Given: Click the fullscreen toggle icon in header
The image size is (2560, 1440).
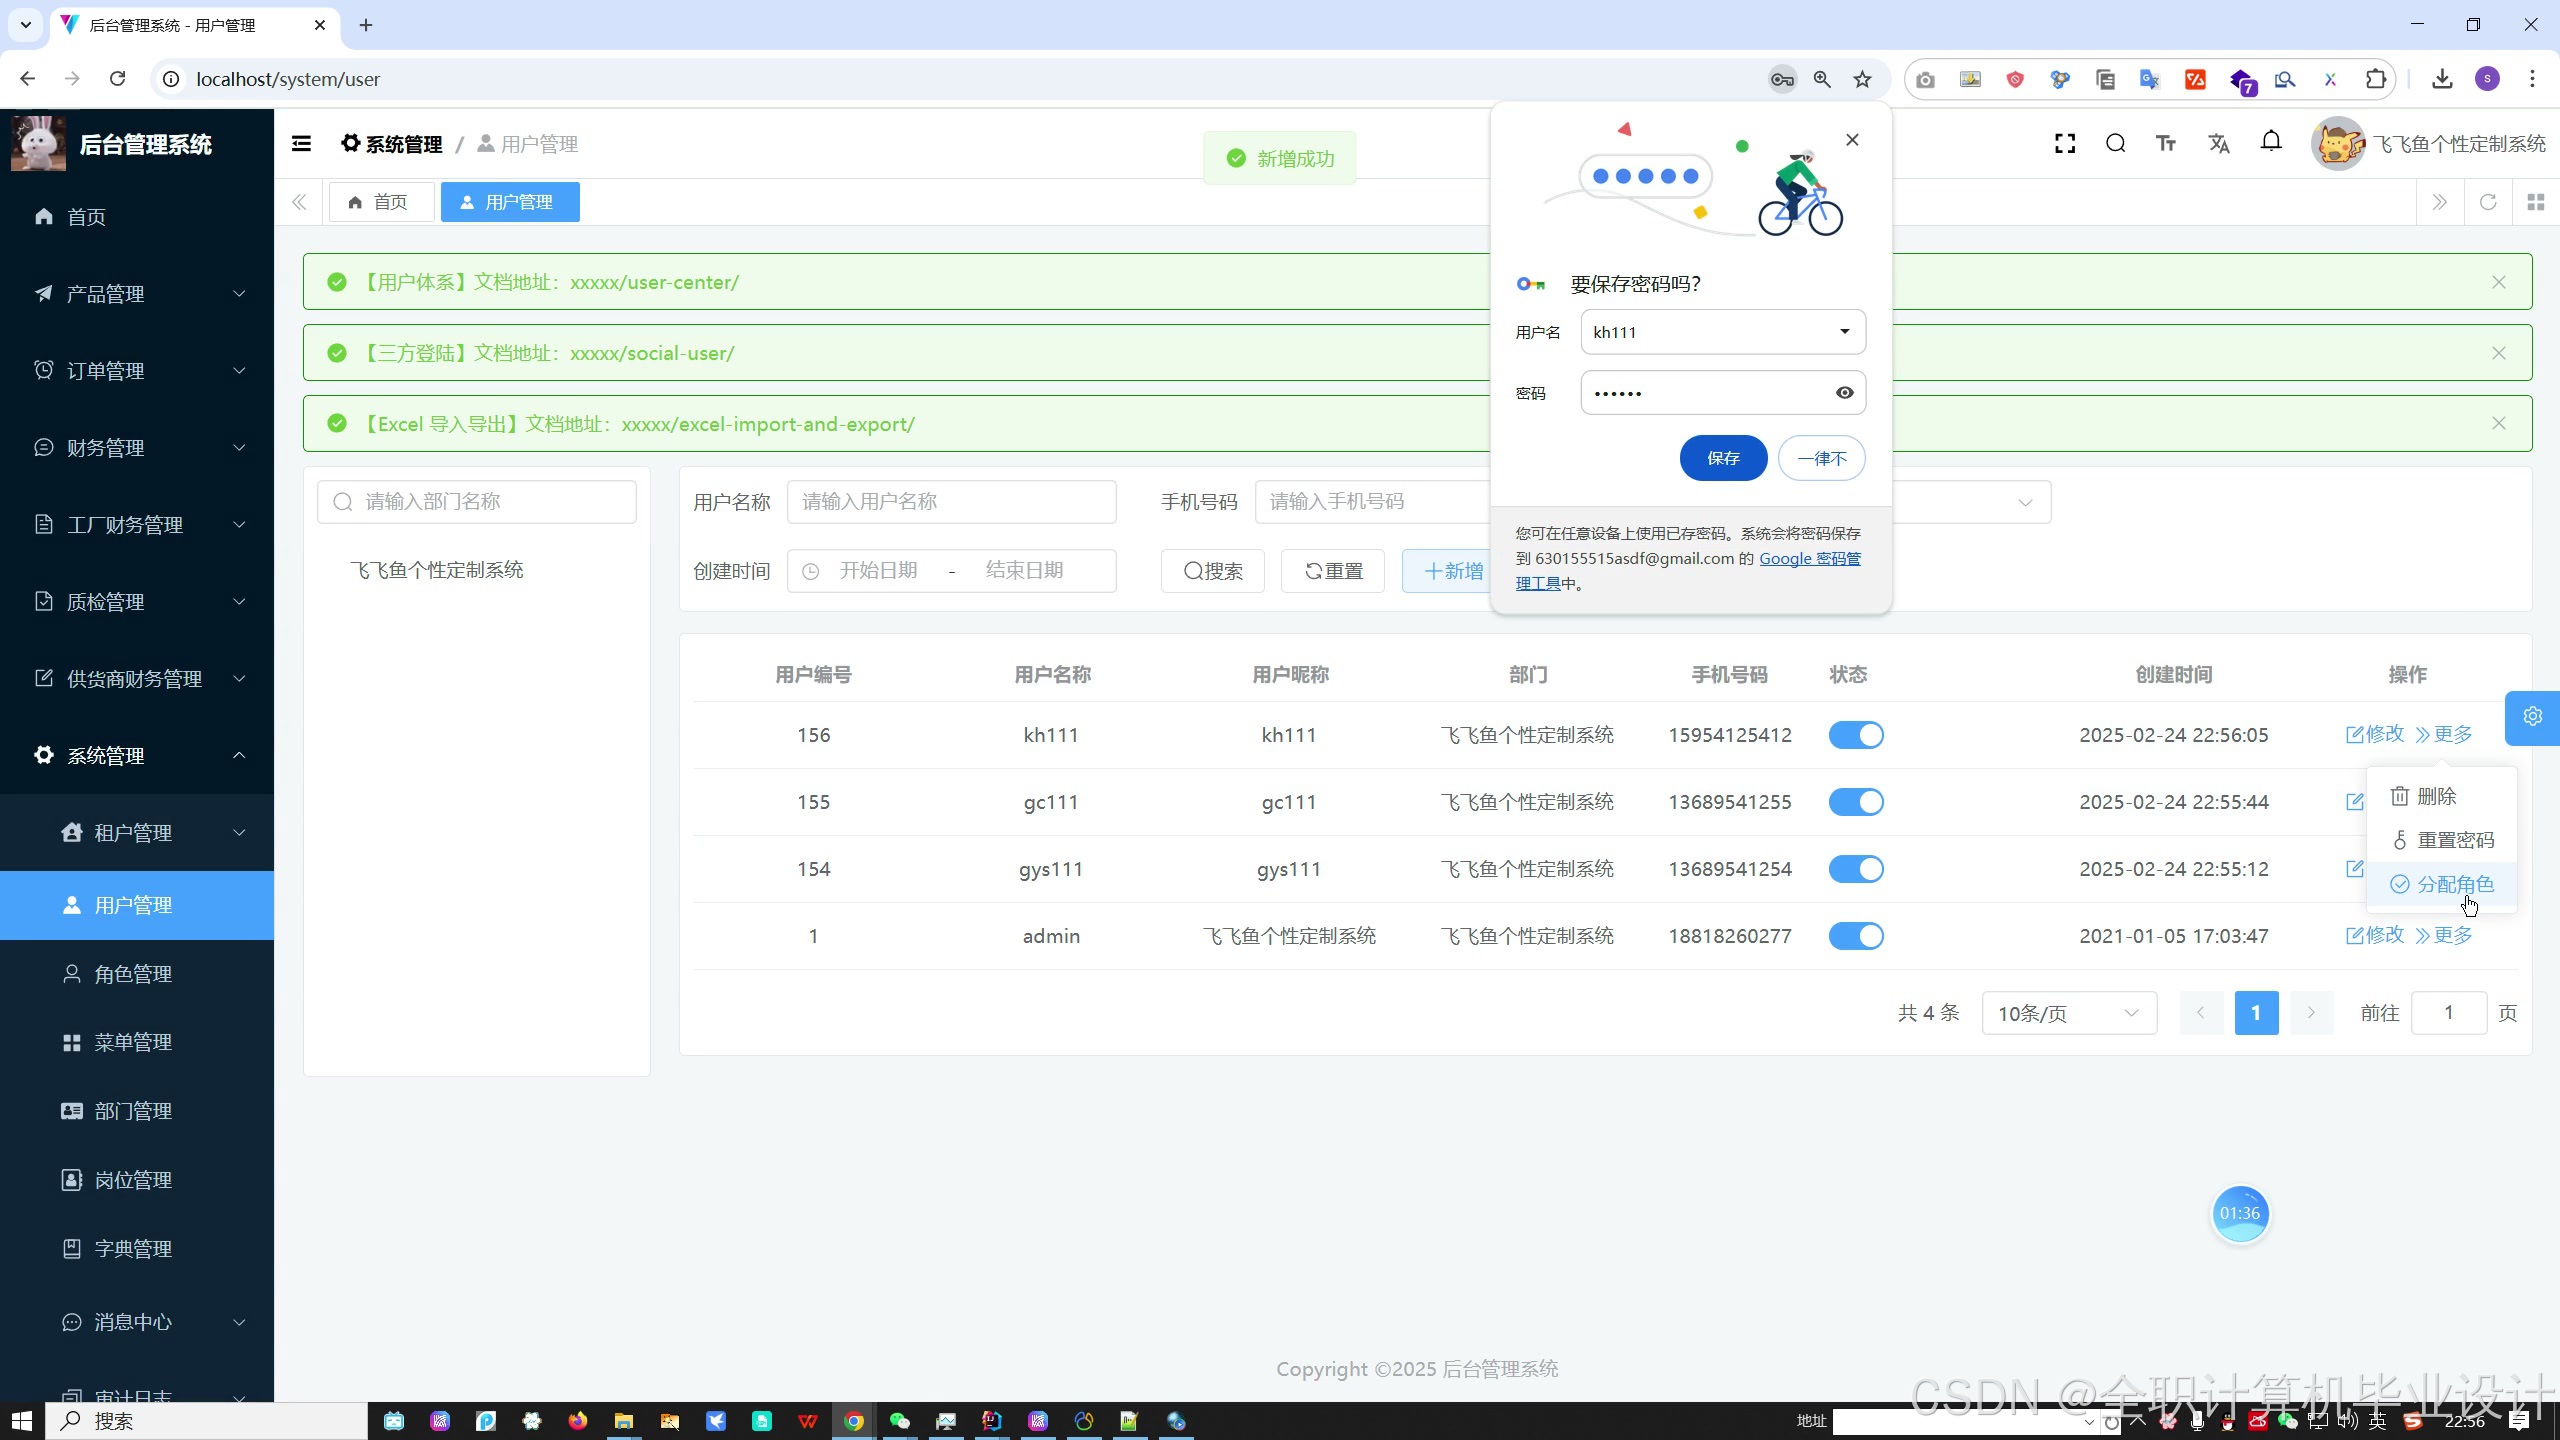Looking at the screenshot, I should click(2064, 144).
